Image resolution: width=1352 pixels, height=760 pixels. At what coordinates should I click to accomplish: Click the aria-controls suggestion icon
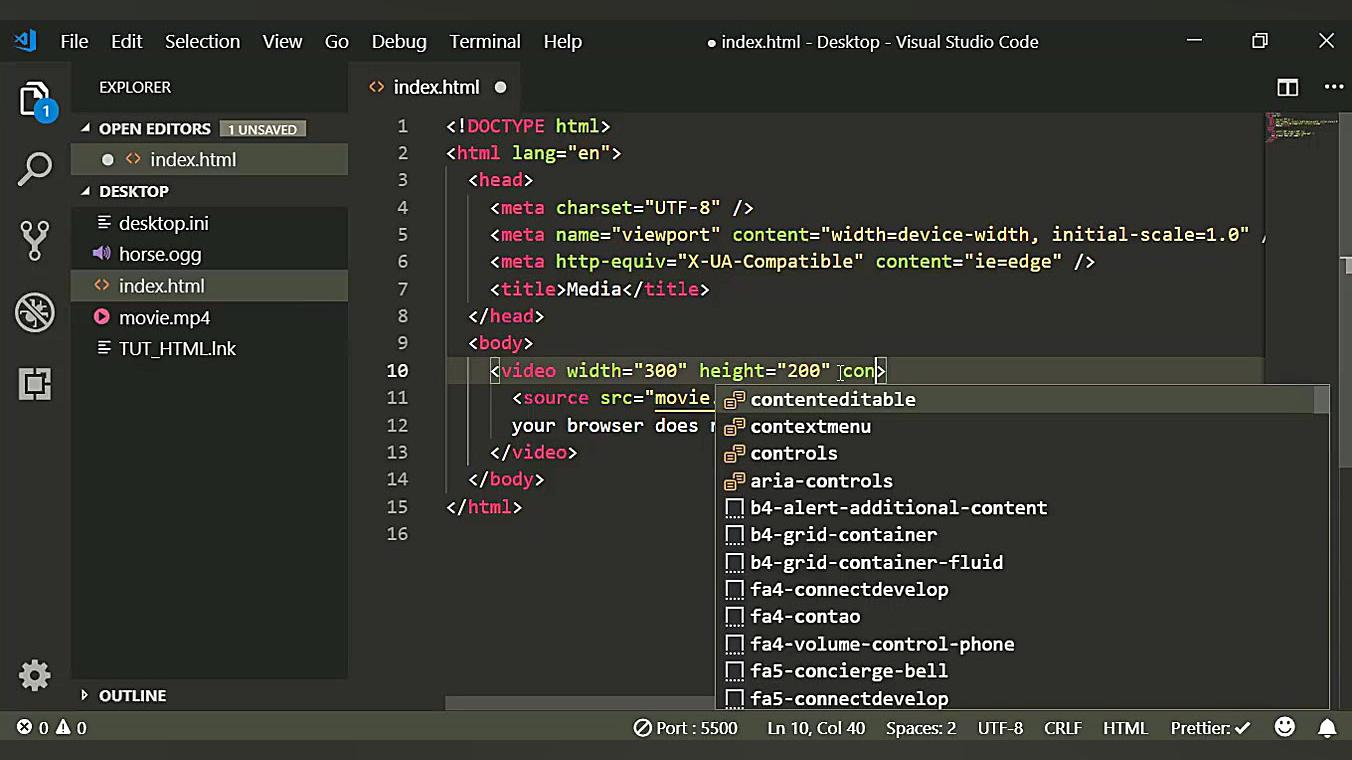(x=735, y=481)
